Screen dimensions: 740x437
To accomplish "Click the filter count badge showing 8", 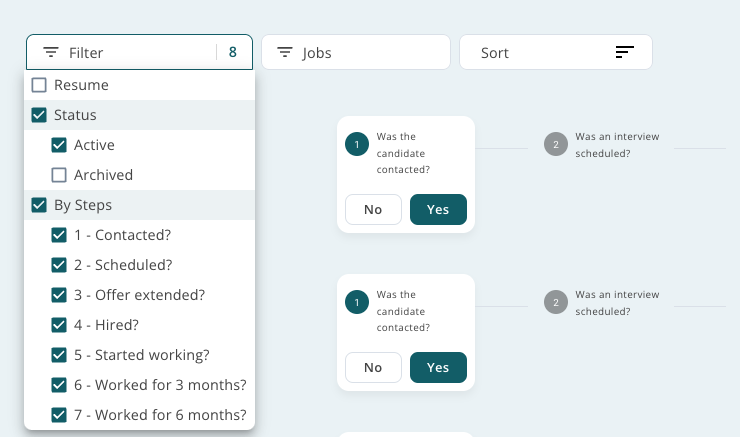I will (233, 52).
